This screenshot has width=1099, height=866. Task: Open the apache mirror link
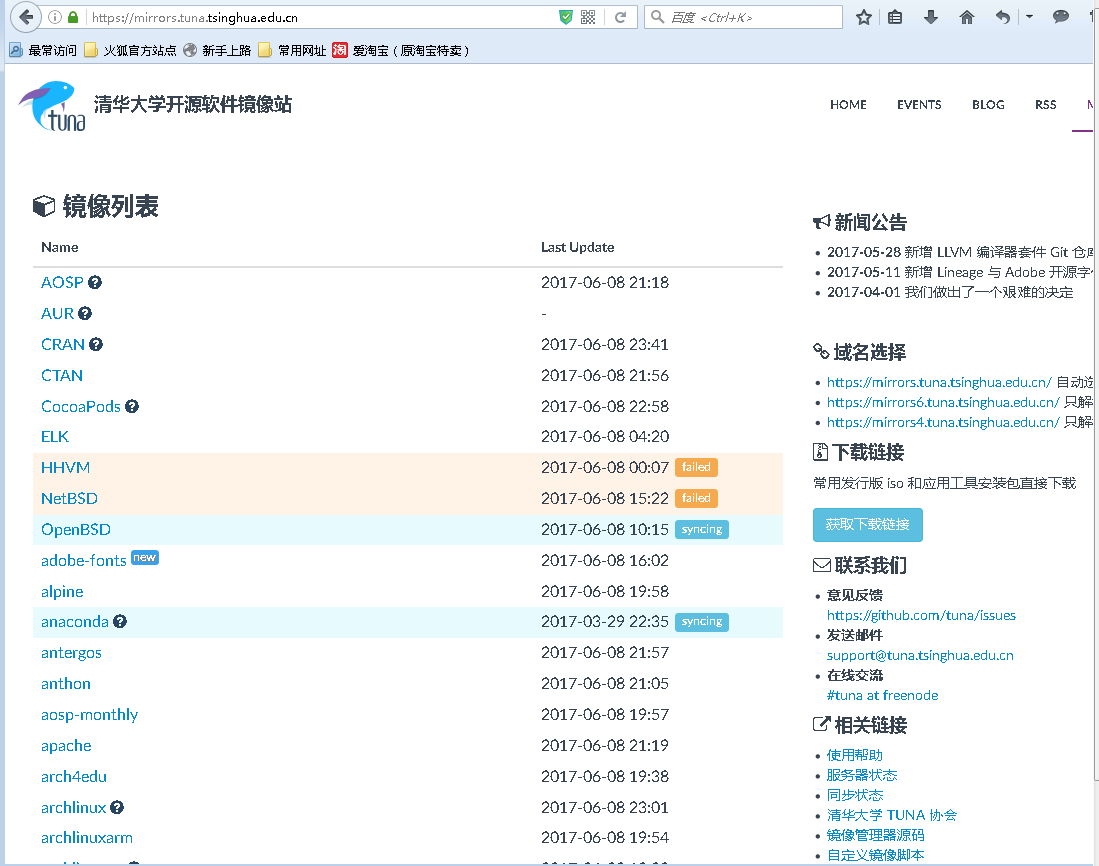66,745
